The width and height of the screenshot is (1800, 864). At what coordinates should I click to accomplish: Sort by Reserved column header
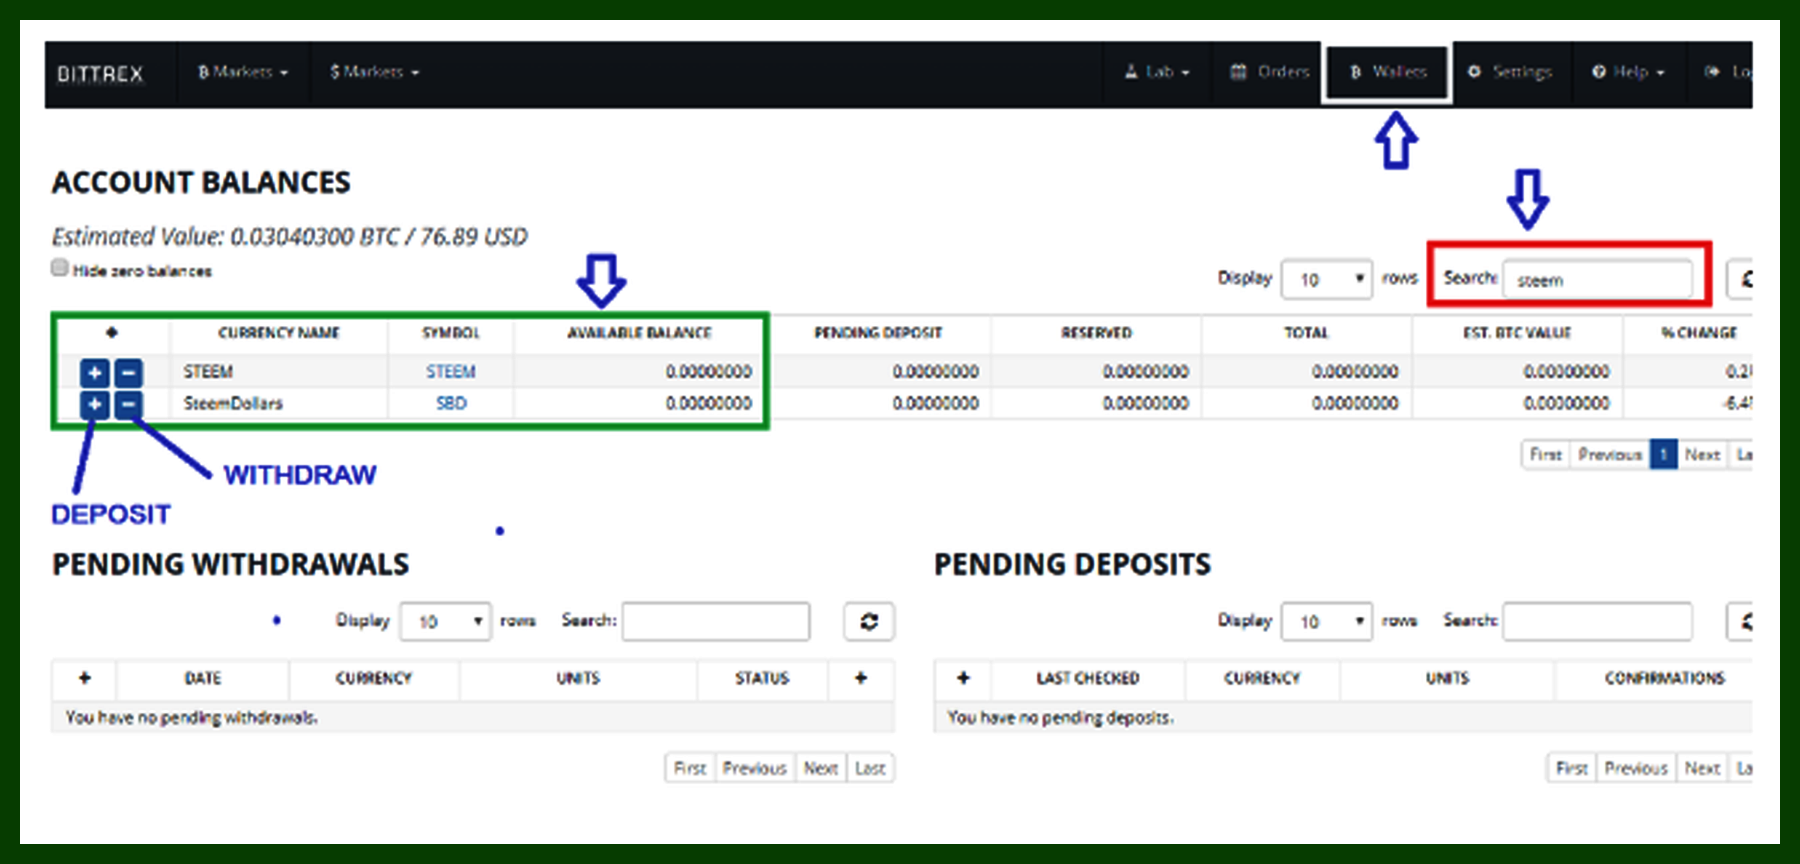point(1097,333)
